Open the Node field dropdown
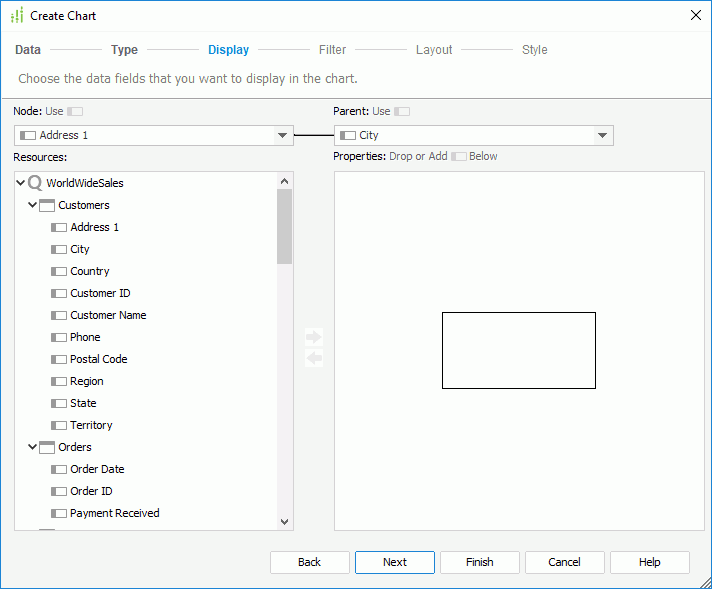The width and height of the screenshot is (712, 589). click(282, 135)
